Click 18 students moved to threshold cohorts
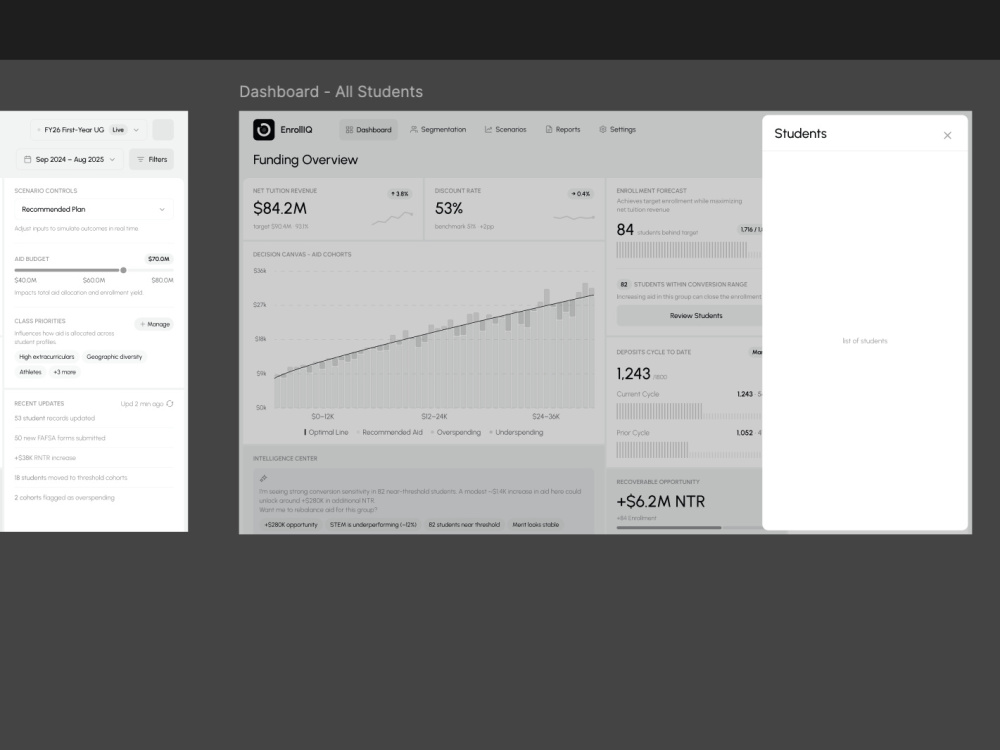Screen dimensions: 1000x750 [x=71, y=478]
